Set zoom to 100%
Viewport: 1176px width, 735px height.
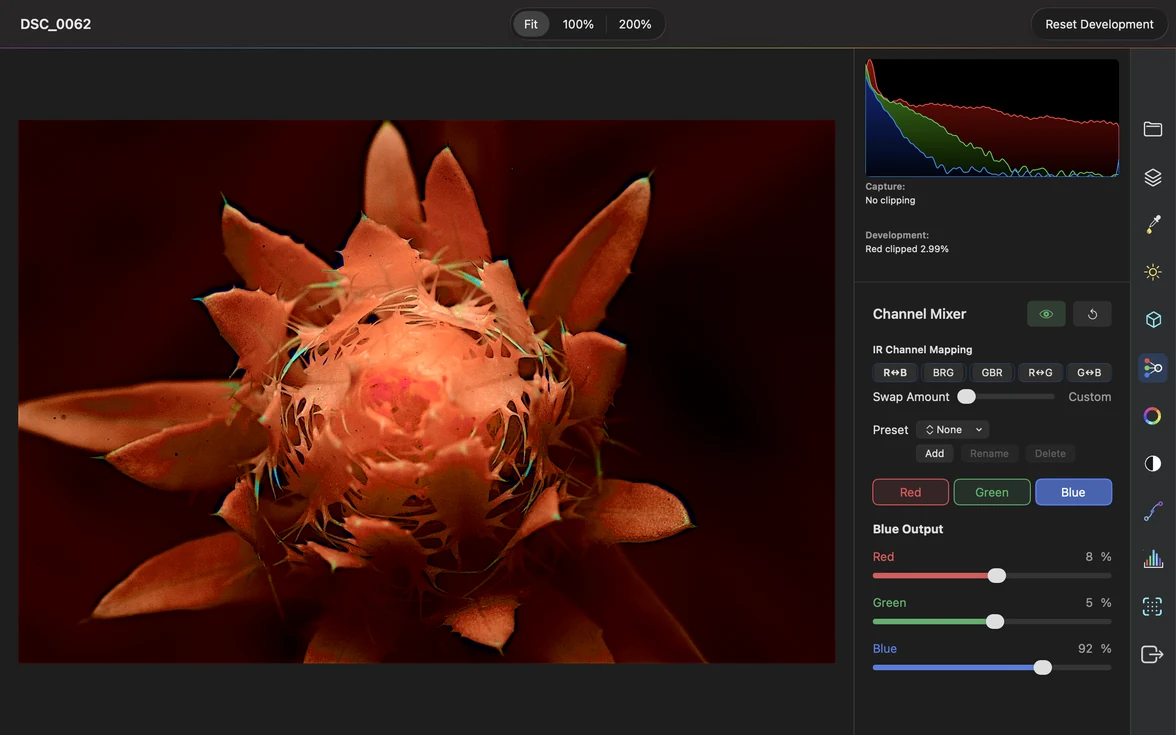pyautogui.click(x=578, y=24)
